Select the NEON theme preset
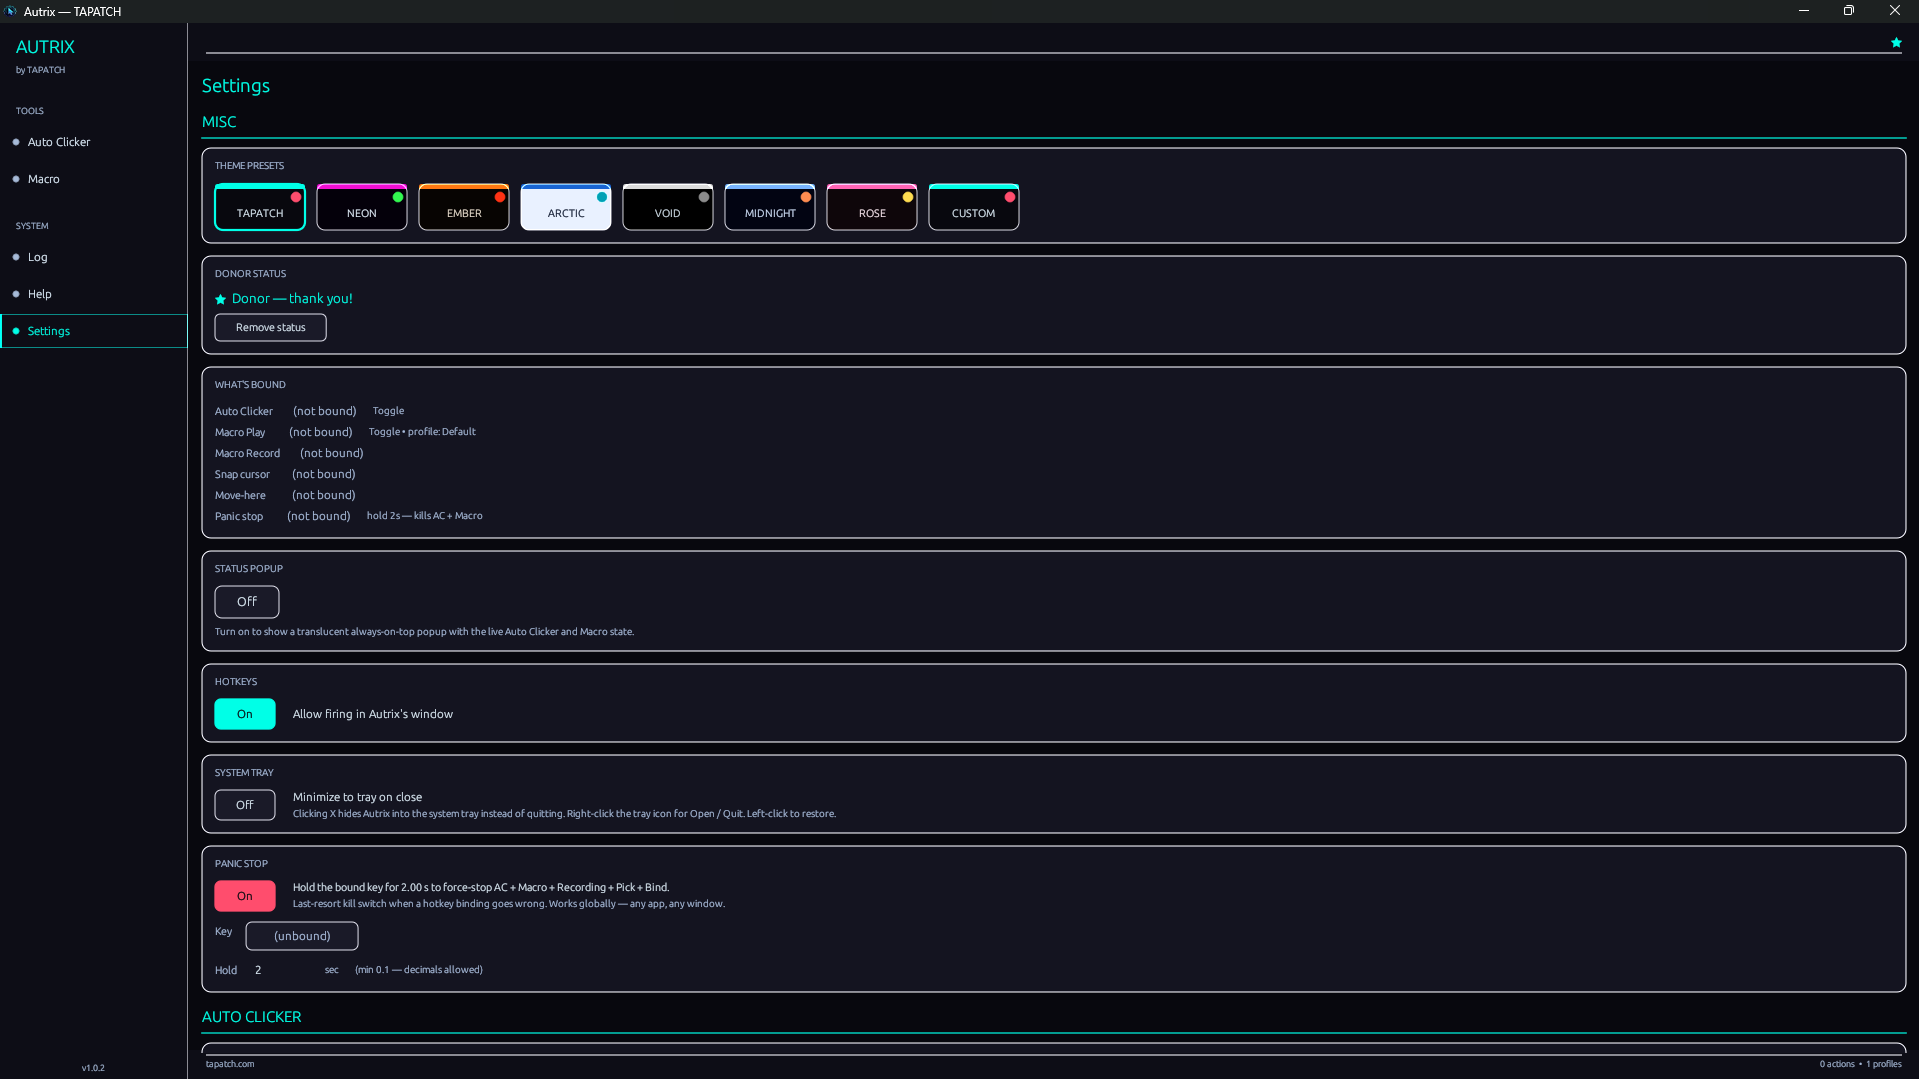Screen dimensions: 1919x1079 pyautogui.click(x=362, y=207)
